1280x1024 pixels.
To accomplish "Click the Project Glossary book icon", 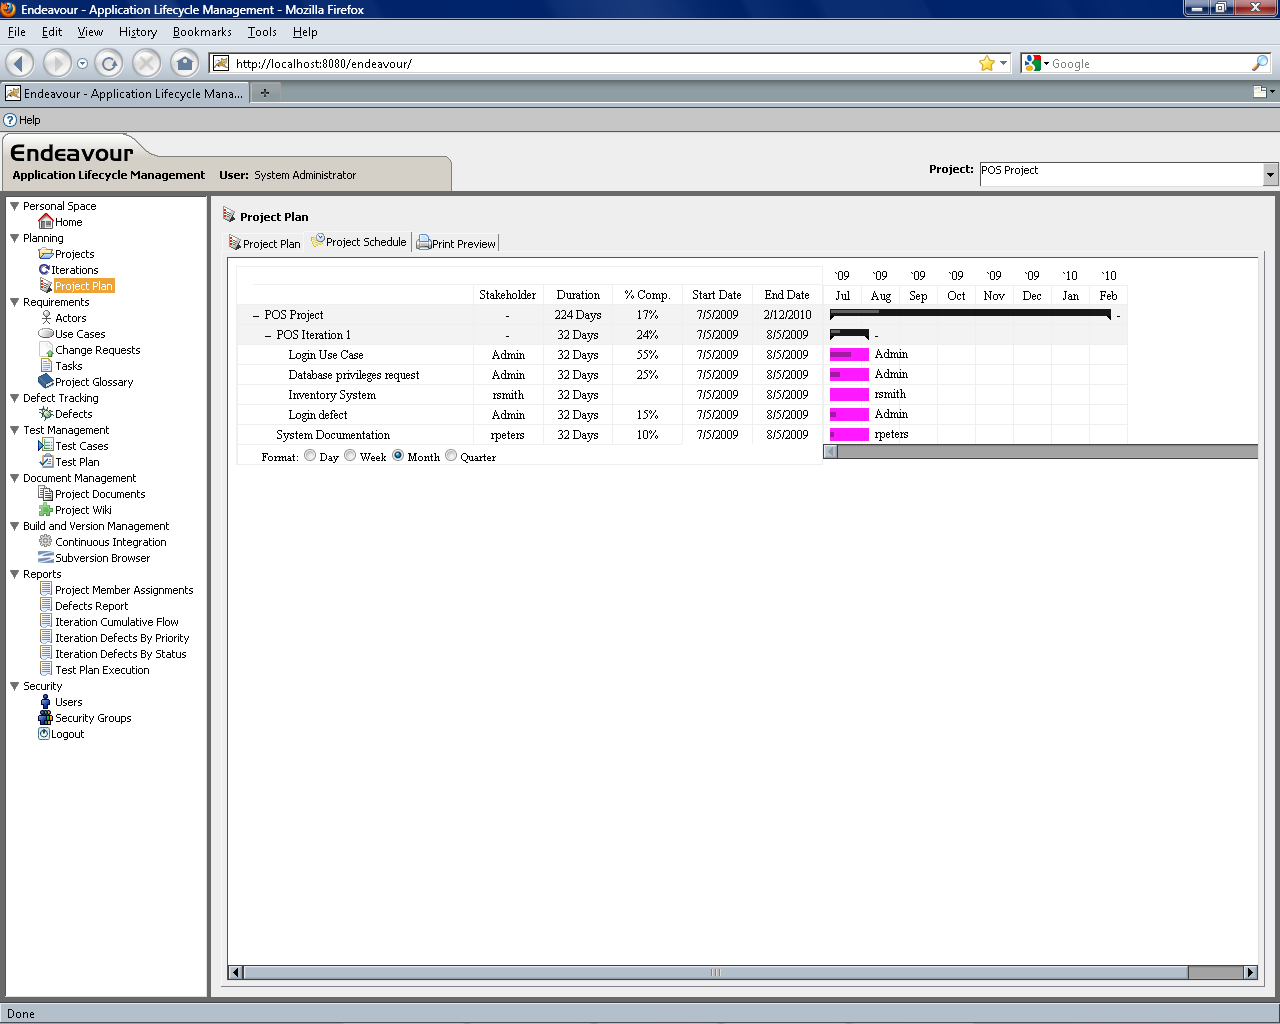I will [x=46, y=381].
